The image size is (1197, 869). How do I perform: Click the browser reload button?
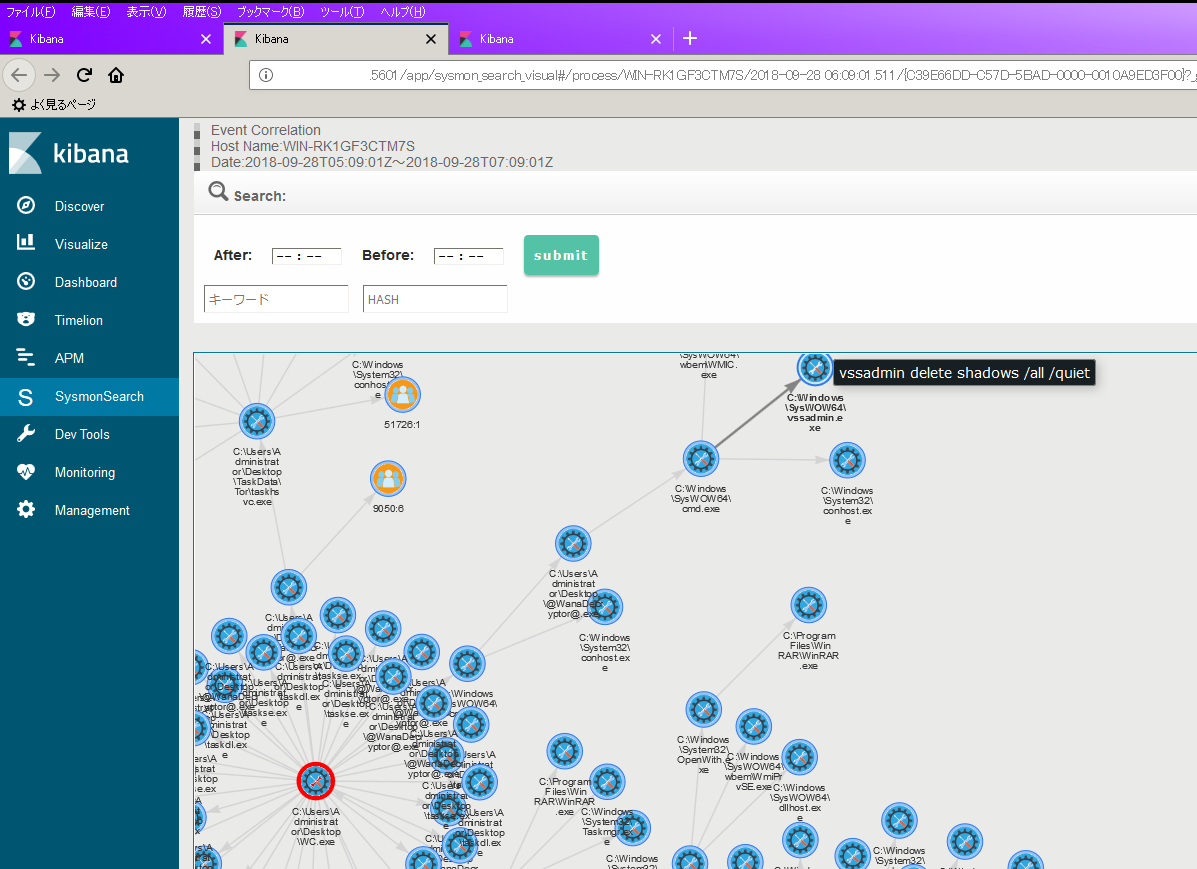pyautogui.click(x=85, y=75)
